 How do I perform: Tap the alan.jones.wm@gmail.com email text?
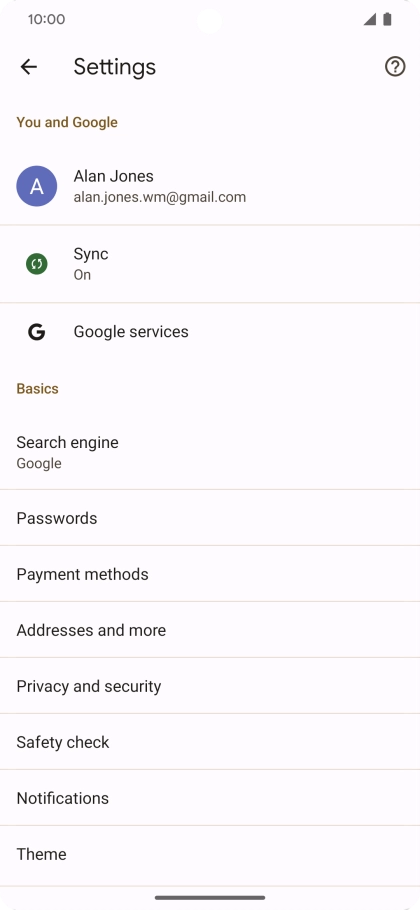(160, 197)
